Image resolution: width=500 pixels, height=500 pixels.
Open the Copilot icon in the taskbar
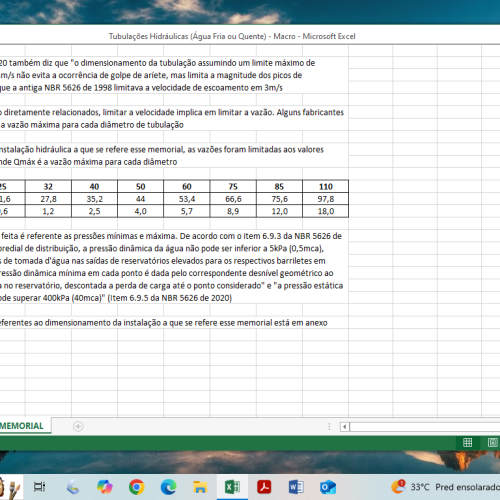point(105,487)
